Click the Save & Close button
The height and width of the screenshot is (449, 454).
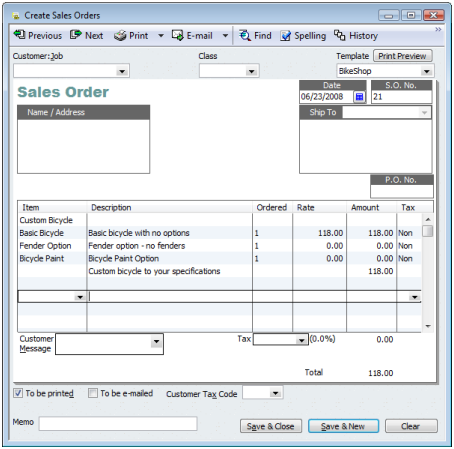point(271,426)
